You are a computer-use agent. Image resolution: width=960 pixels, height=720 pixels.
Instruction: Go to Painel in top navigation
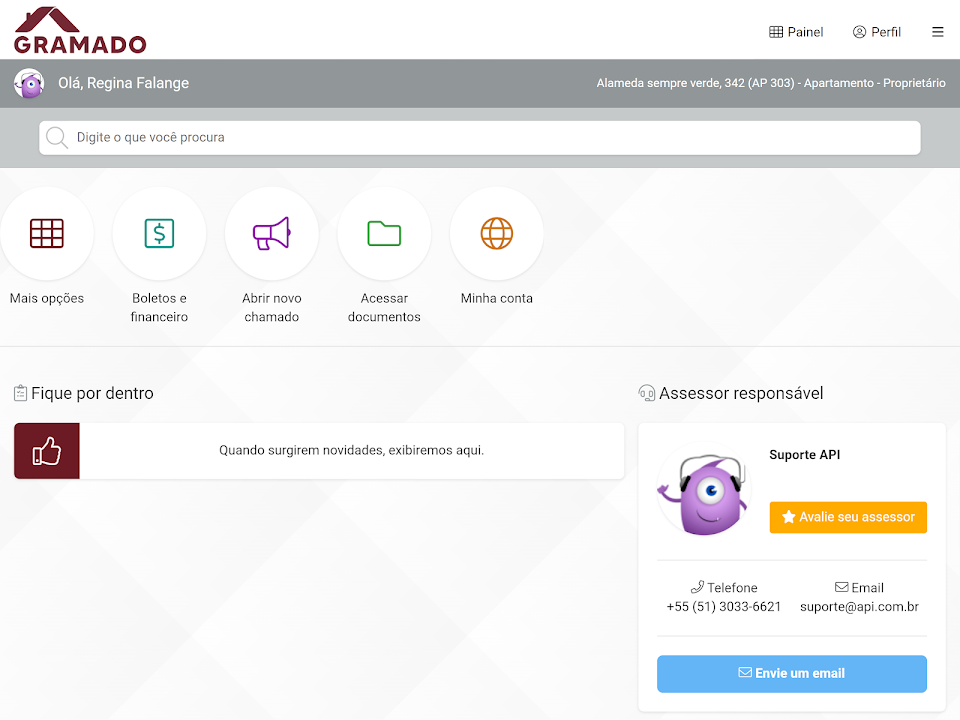[796, 32]
